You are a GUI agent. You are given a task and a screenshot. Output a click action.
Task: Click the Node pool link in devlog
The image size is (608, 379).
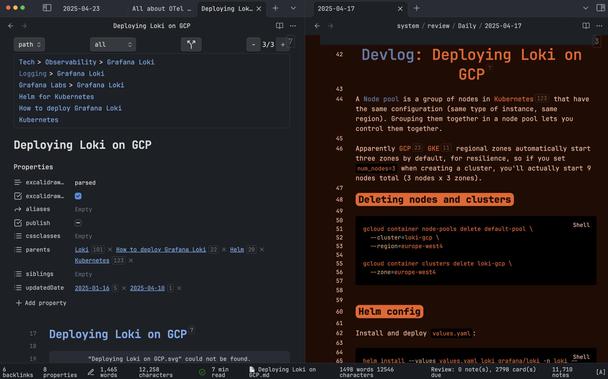[x=381, y=99]
